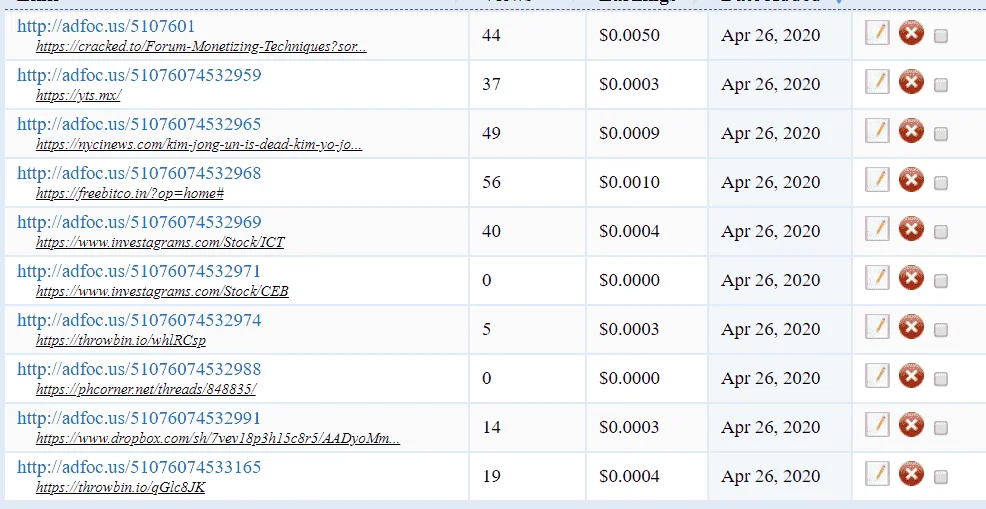Edit the phcorner.net link entry

click(x=877, y=376)
